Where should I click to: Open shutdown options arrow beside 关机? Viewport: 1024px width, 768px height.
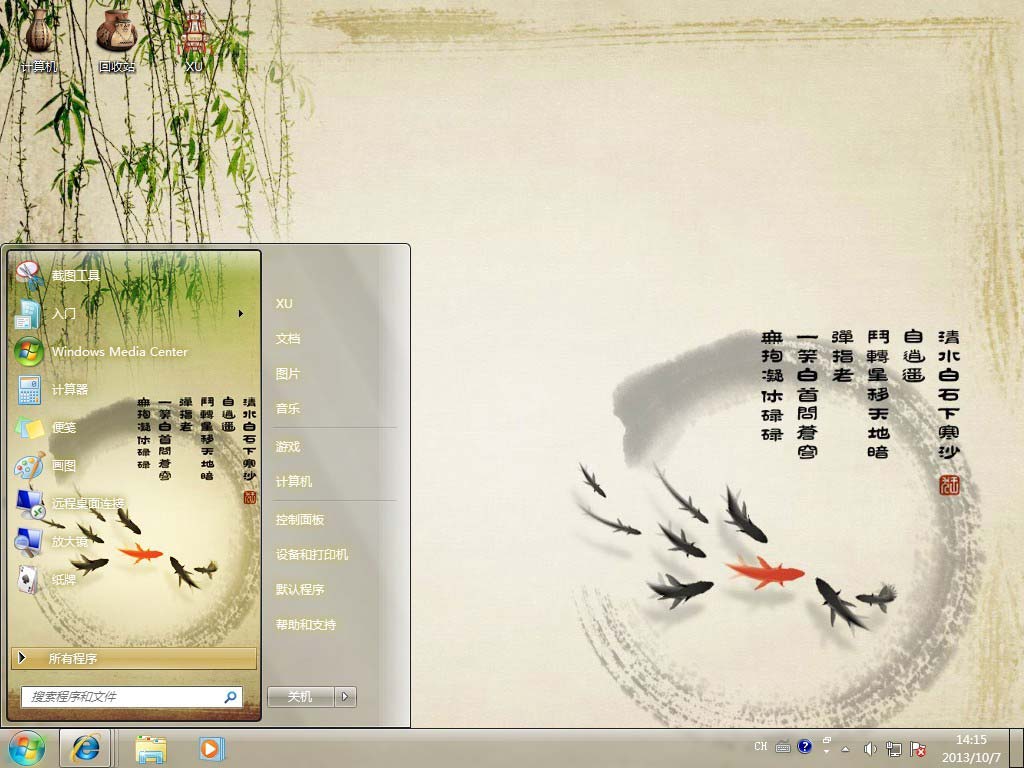point(346,697)
